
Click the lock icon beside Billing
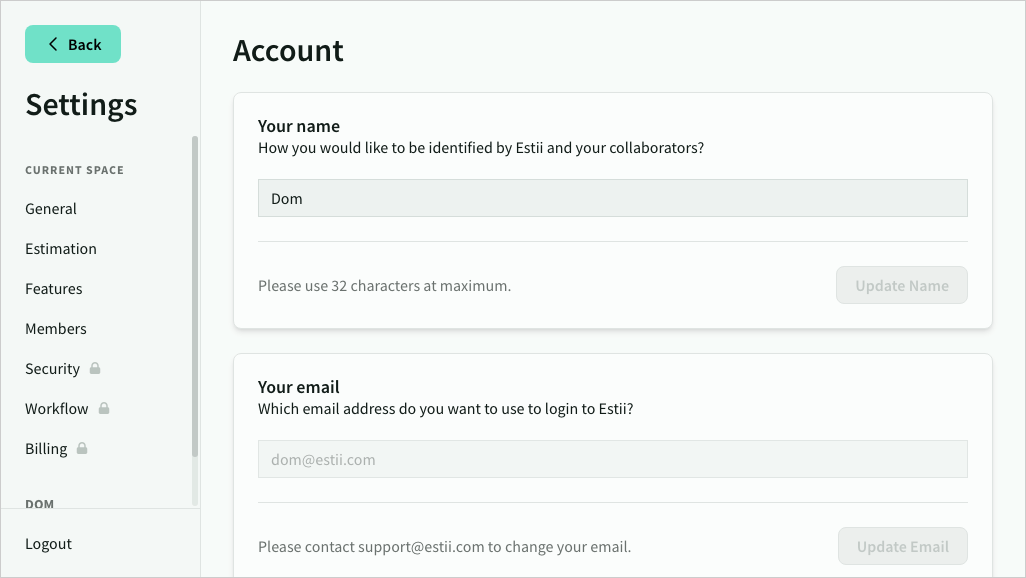pos(82,448)
